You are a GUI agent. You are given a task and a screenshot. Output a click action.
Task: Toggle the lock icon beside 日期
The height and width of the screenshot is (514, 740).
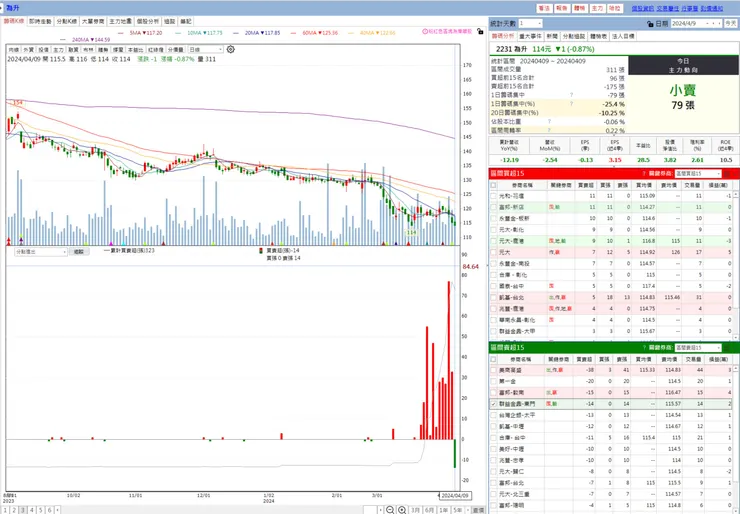click(650, 24)
